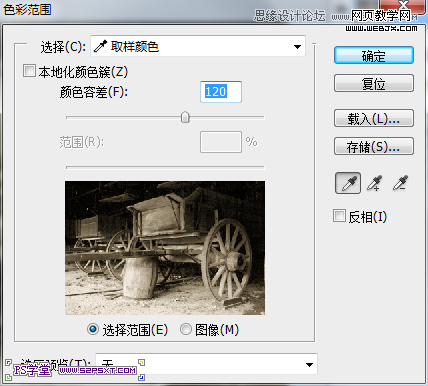
Task: Enable the 本地化颜色簇(Z) checkbox
Action: (x=29, y=71)
